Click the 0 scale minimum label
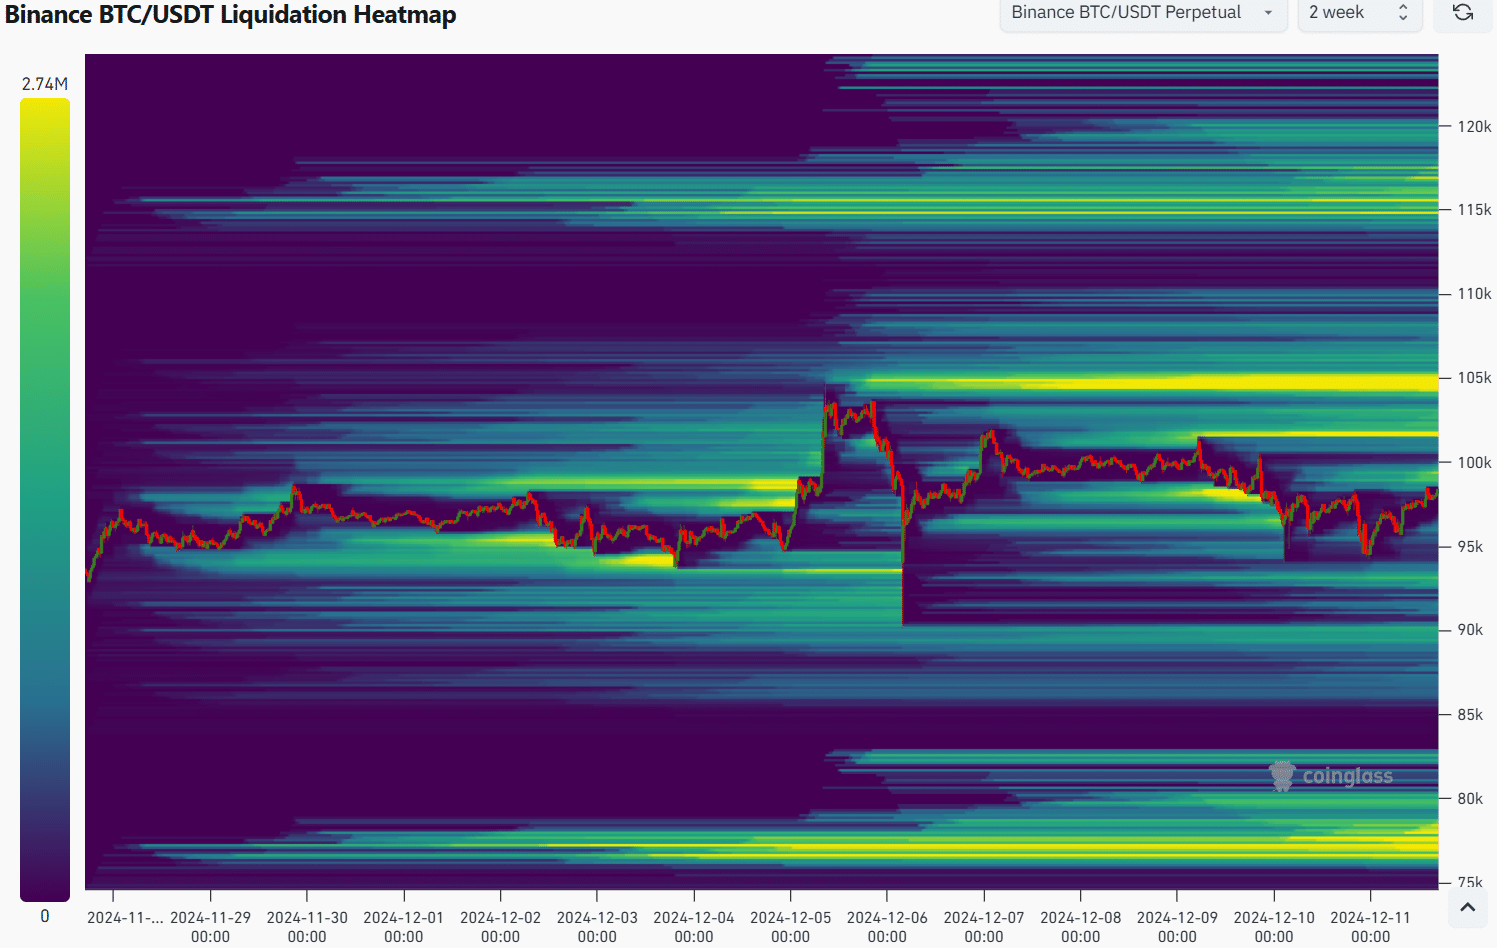This screenshot has height=948, width=1497. 44,916
